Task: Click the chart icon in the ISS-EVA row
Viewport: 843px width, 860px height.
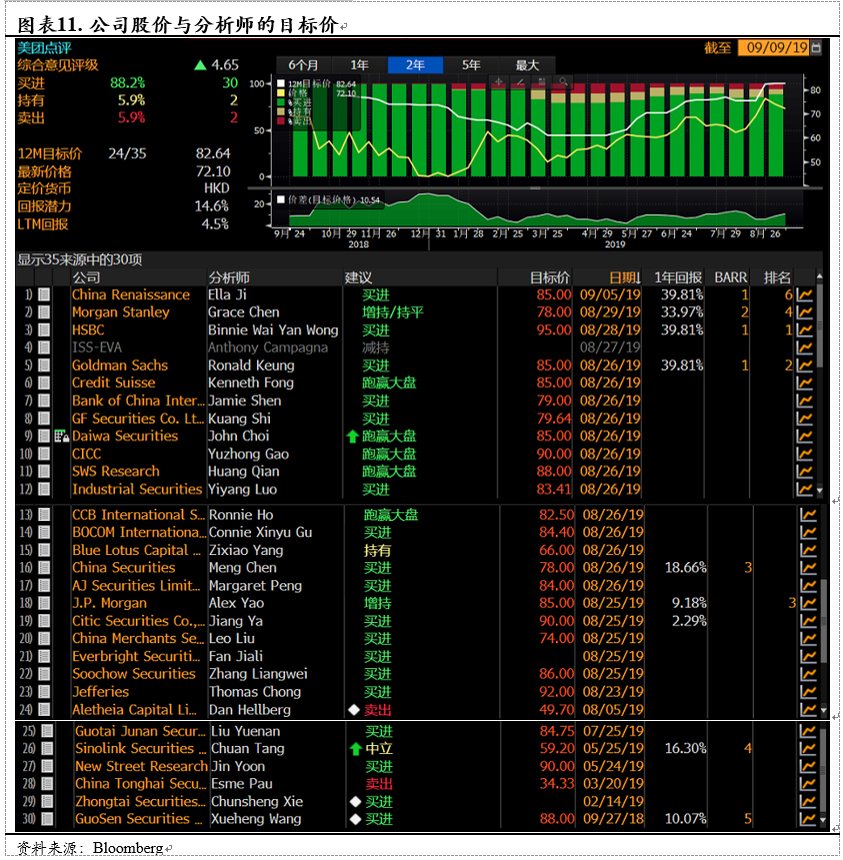Action: [x=805, y=348]
